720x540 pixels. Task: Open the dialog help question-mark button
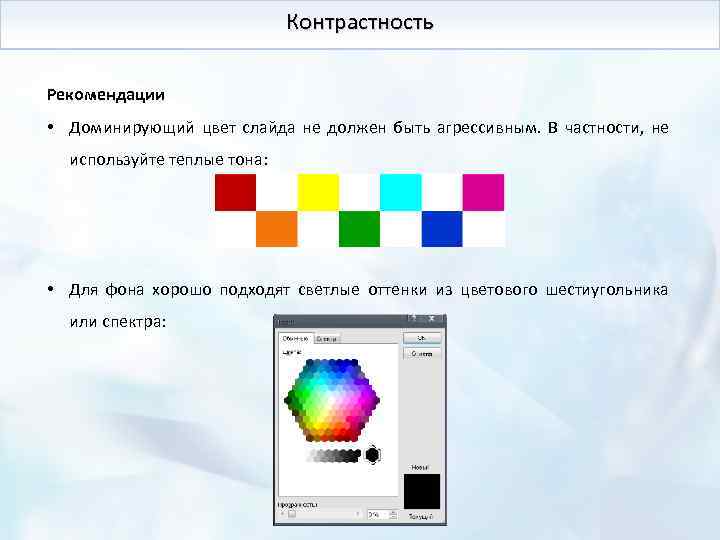coord(413,319)
